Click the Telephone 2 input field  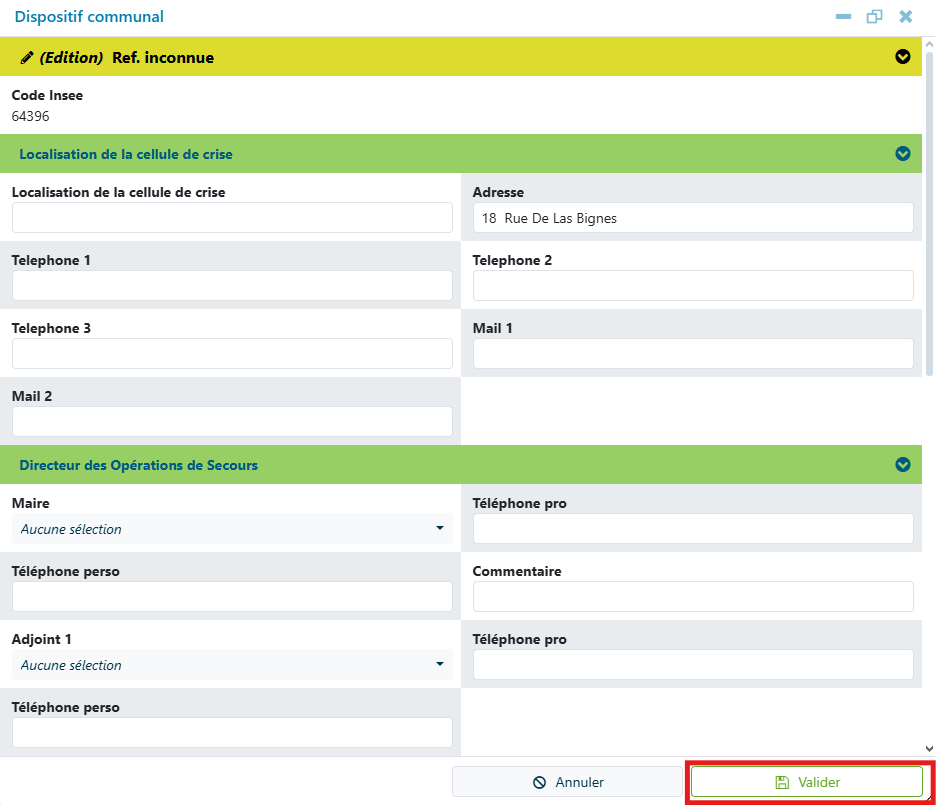[693, 286]
